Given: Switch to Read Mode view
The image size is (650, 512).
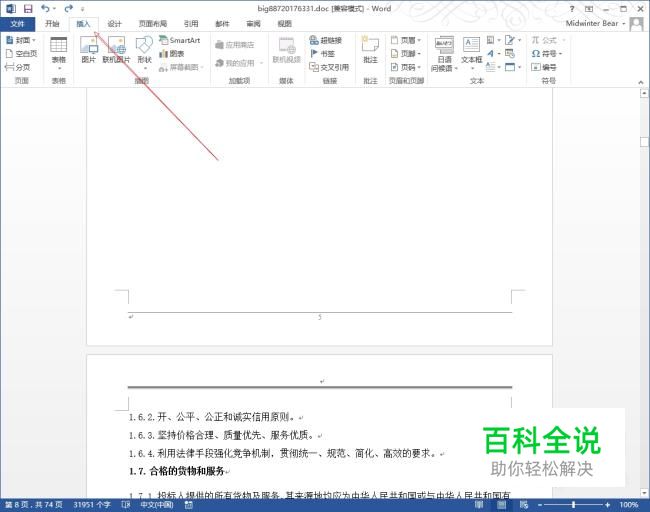Looking at the screenshot, I should coord(479,505).
